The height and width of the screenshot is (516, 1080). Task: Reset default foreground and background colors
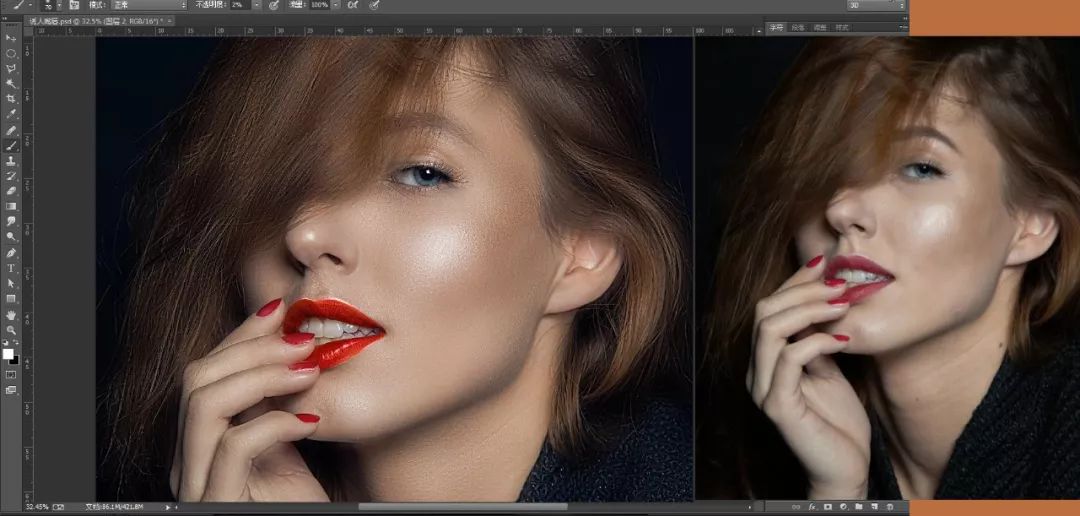6,342
